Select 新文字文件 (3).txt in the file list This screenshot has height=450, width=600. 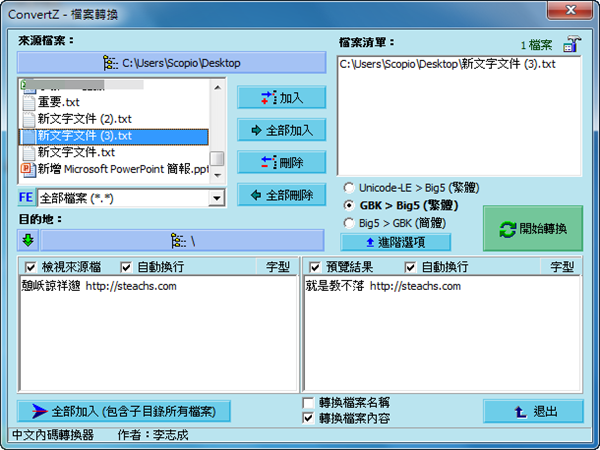114,136
